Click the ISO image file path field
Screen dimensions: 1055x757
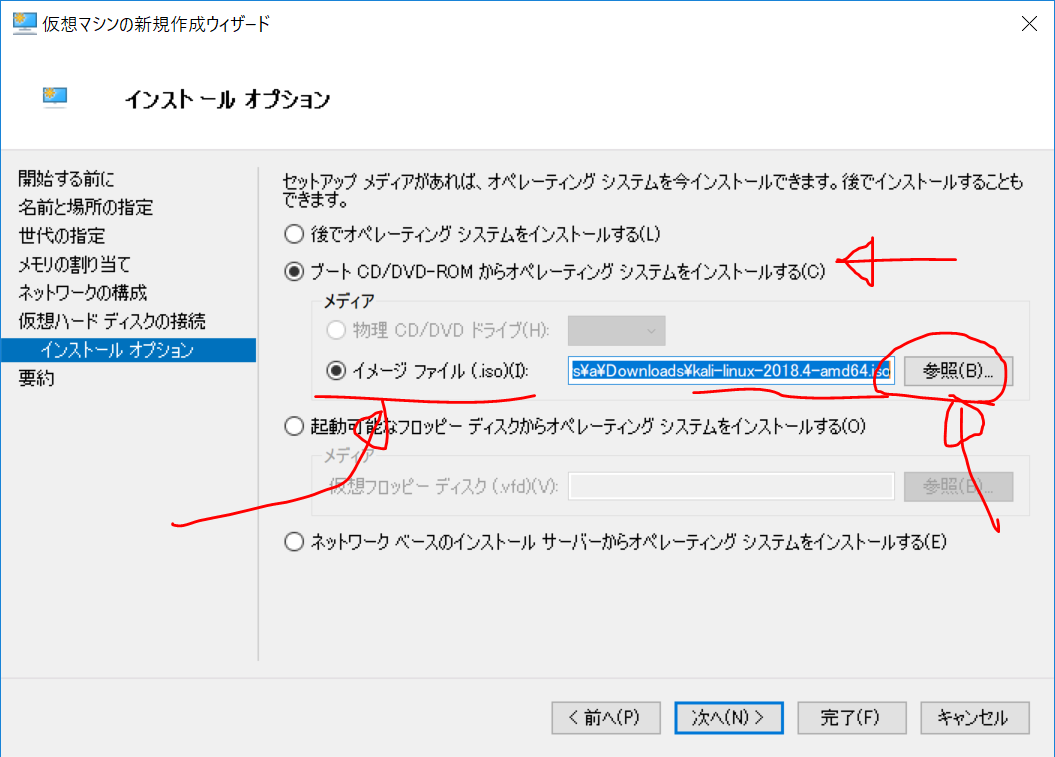(730, 371)
